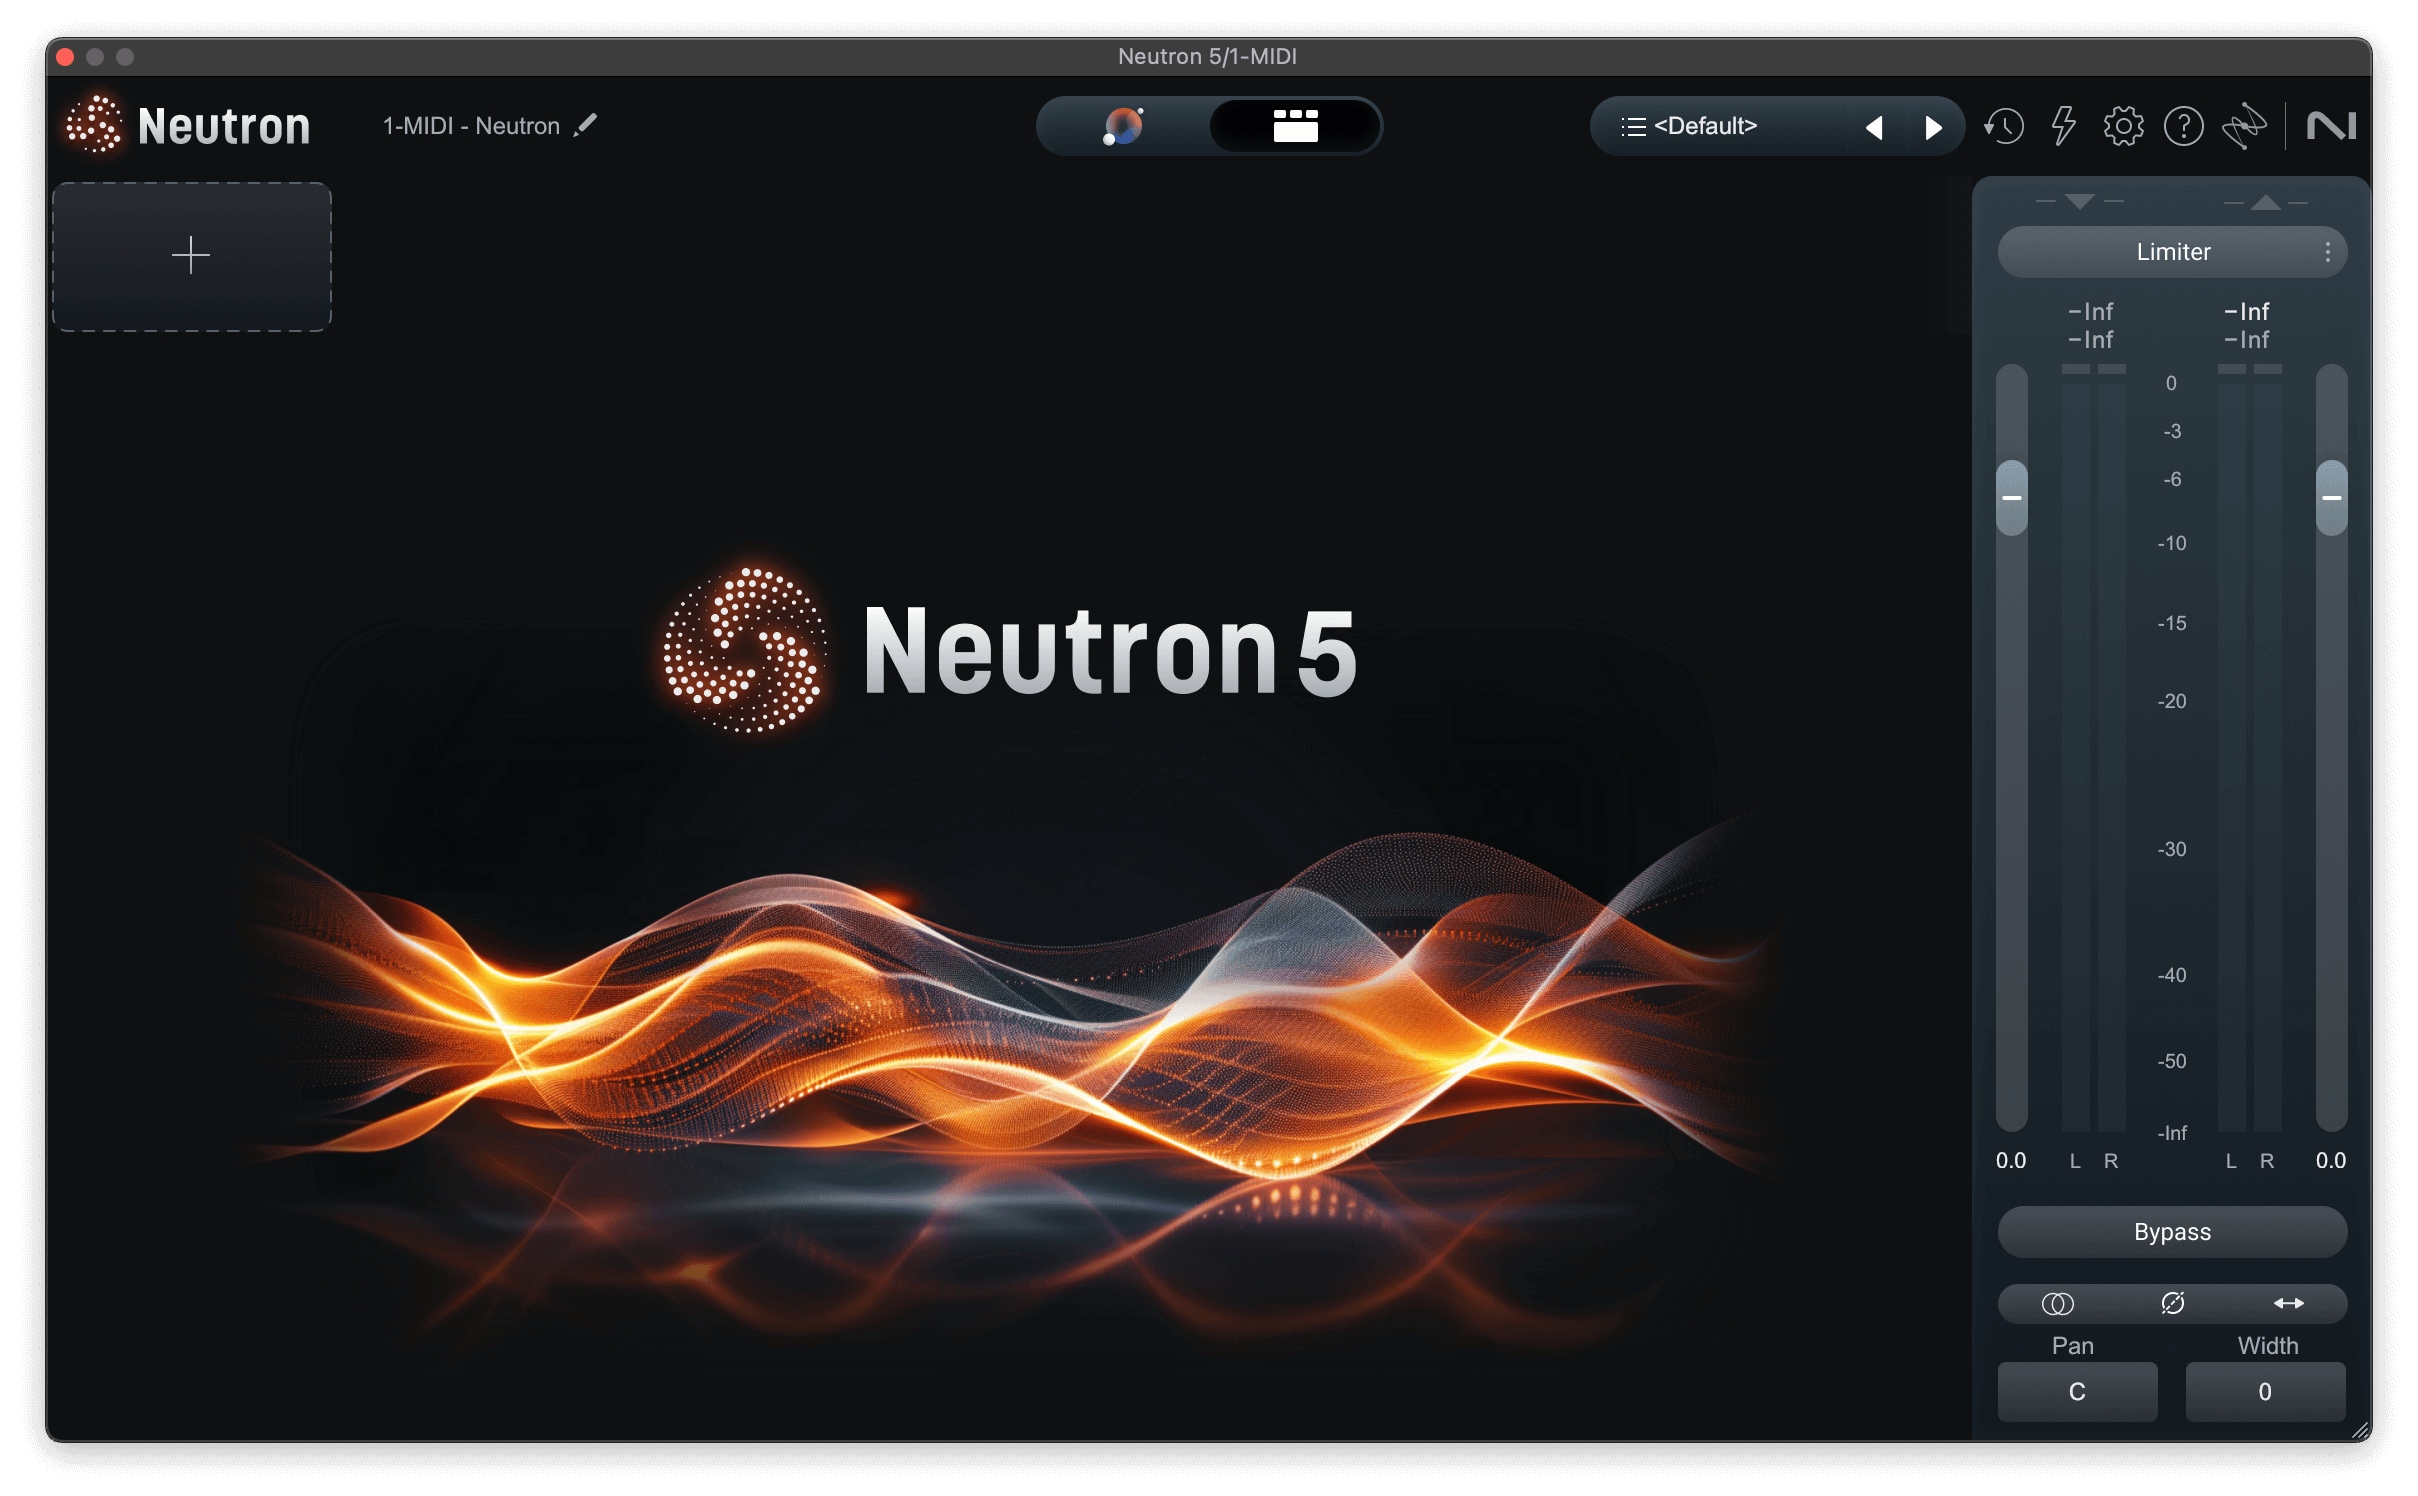Click the crossed-out plugin icon beside help
This screenshot has height=1496, width=2418.
click(x=2244, y=127)
